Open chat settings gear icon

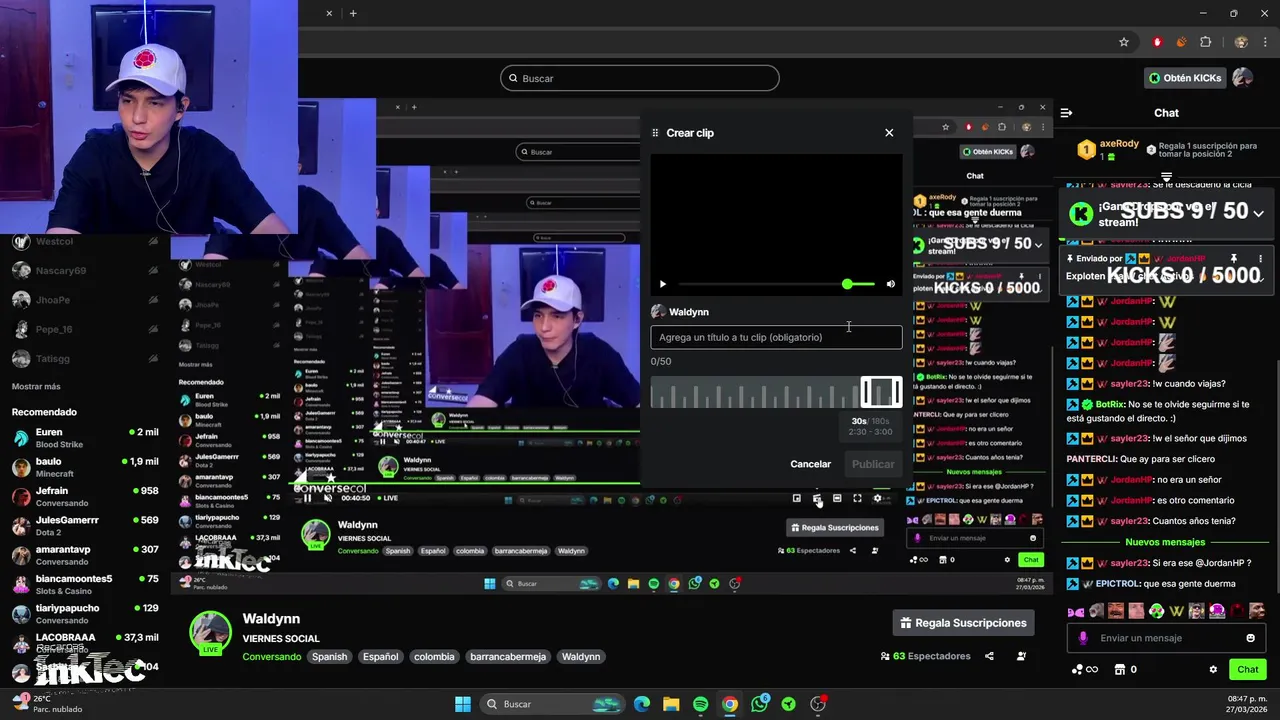click(1213, 670)
